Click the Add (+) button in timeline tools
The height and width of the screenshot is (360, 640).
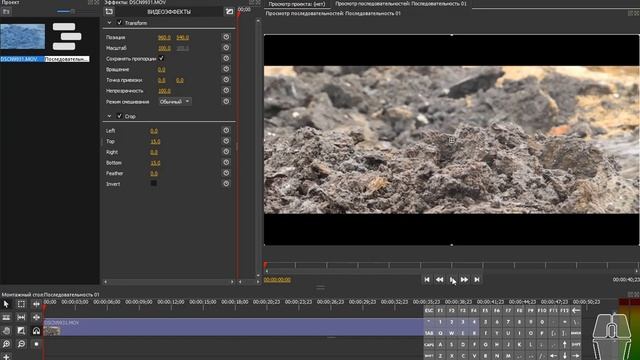pyautogui.click(x=6, y=357)
